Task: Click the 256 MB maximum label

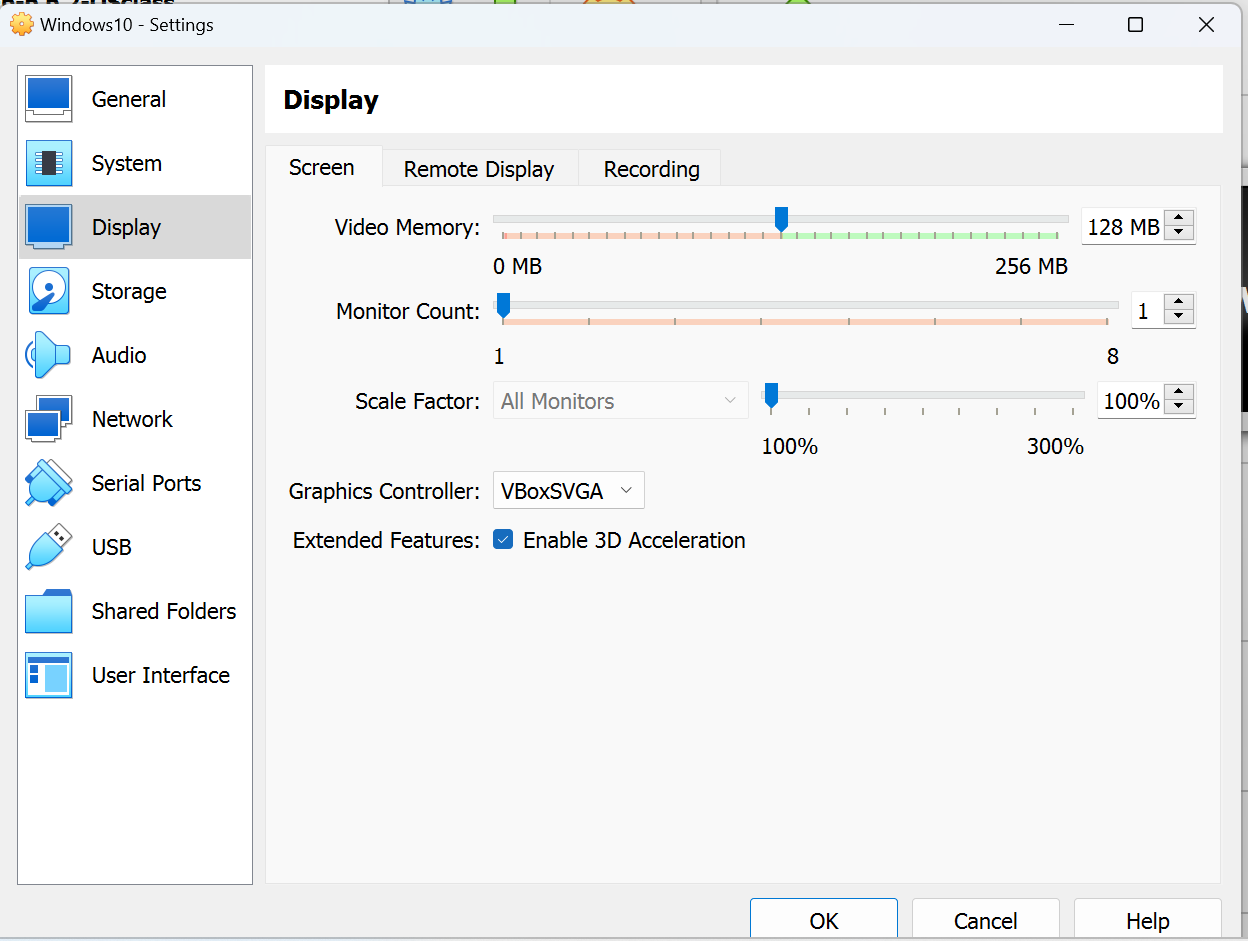Action: [x=1031, y=266]
